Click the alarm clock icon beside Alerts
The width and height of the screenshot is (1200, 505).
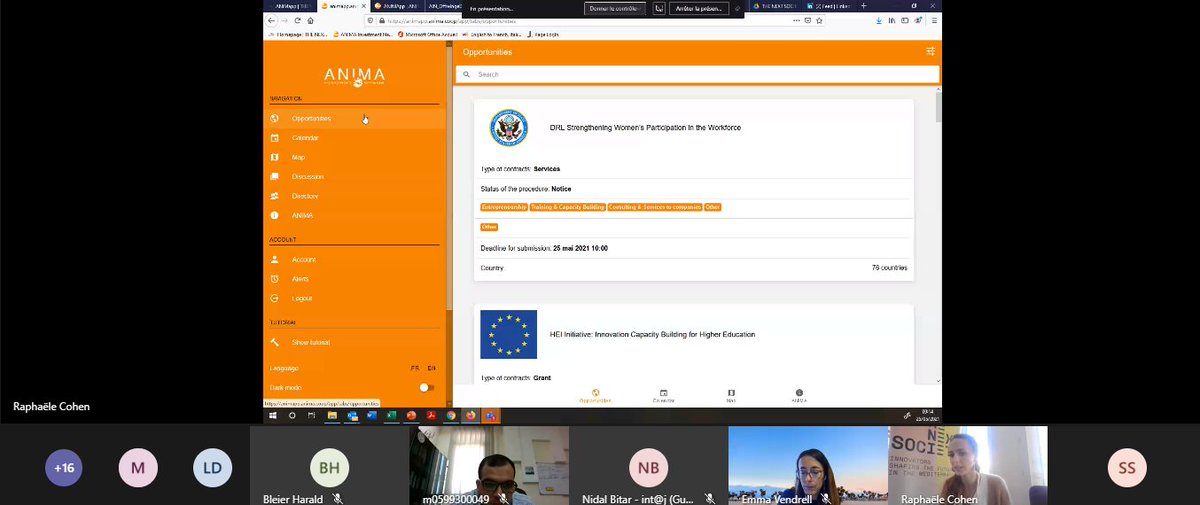[x=274, y=279]
